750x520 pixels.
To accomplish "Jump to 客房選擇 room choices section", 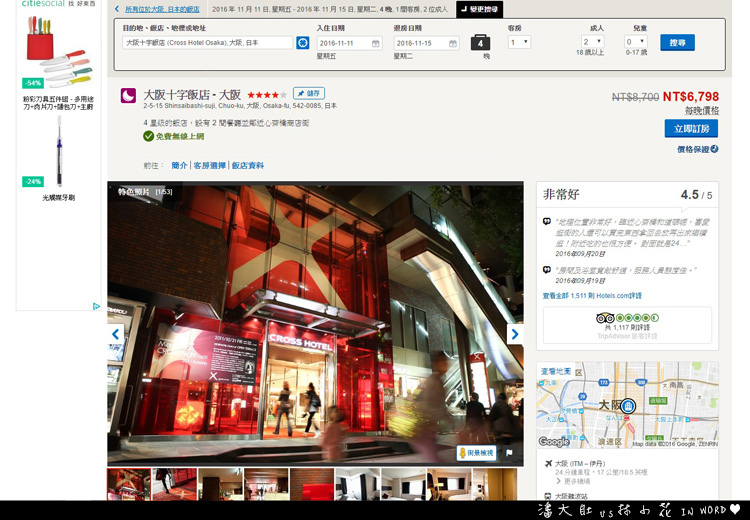I will (210, 166).
